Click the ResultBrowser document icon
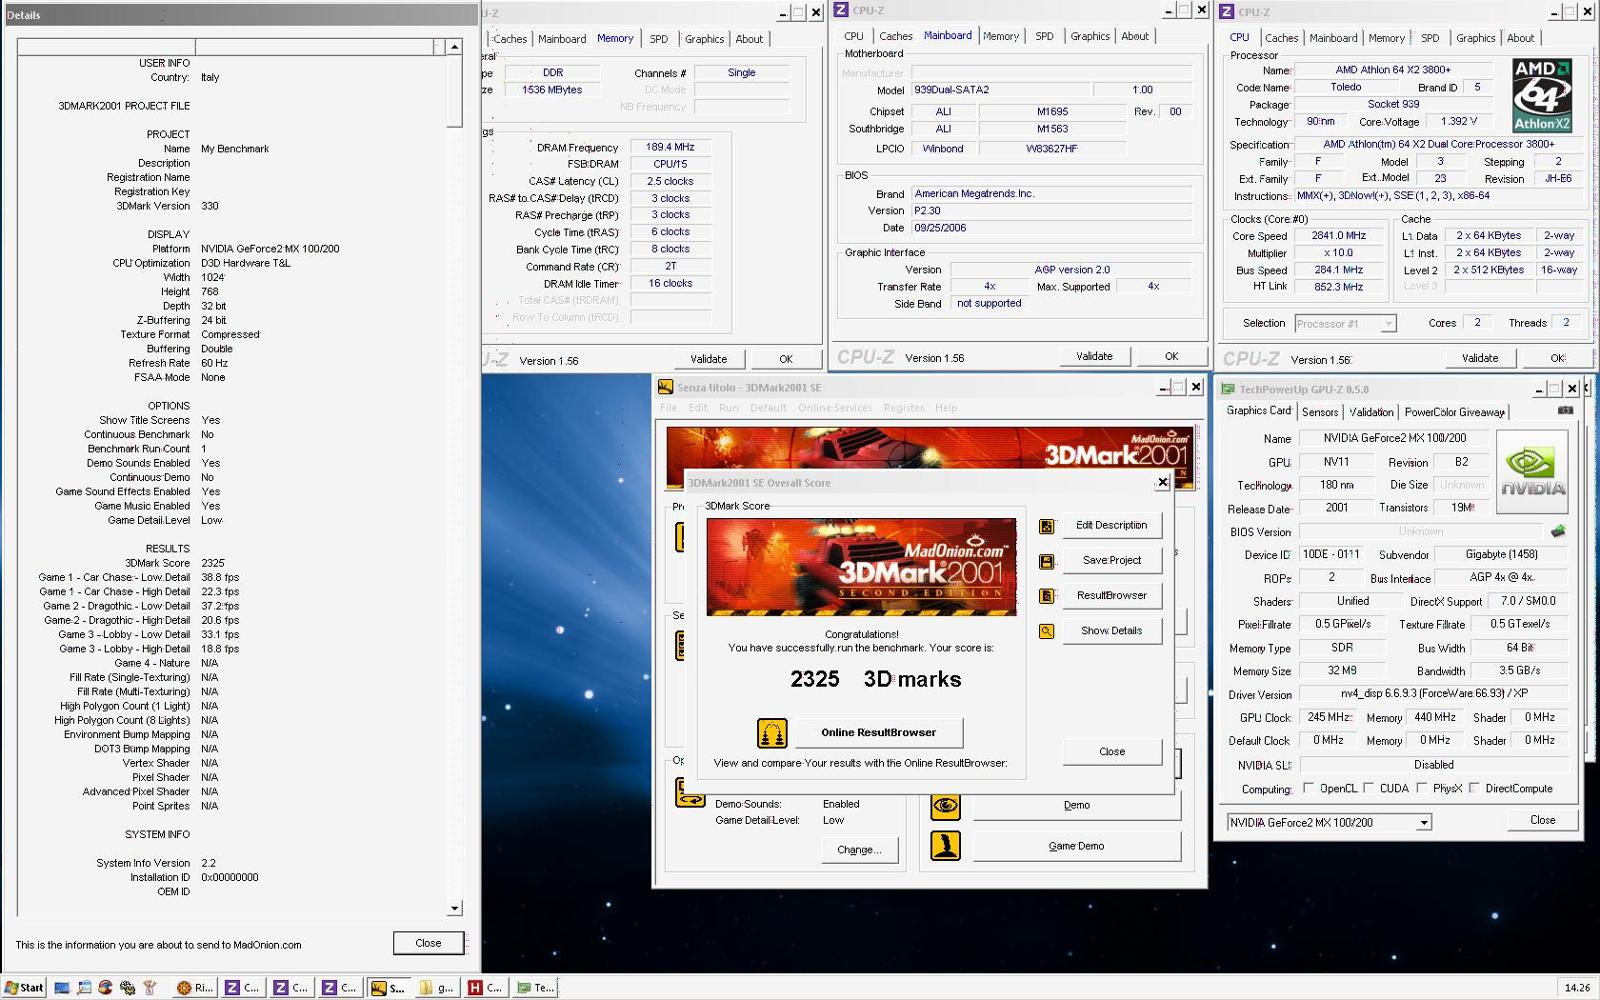This screenshot has width=1600, height=1000. (1046, 596)
